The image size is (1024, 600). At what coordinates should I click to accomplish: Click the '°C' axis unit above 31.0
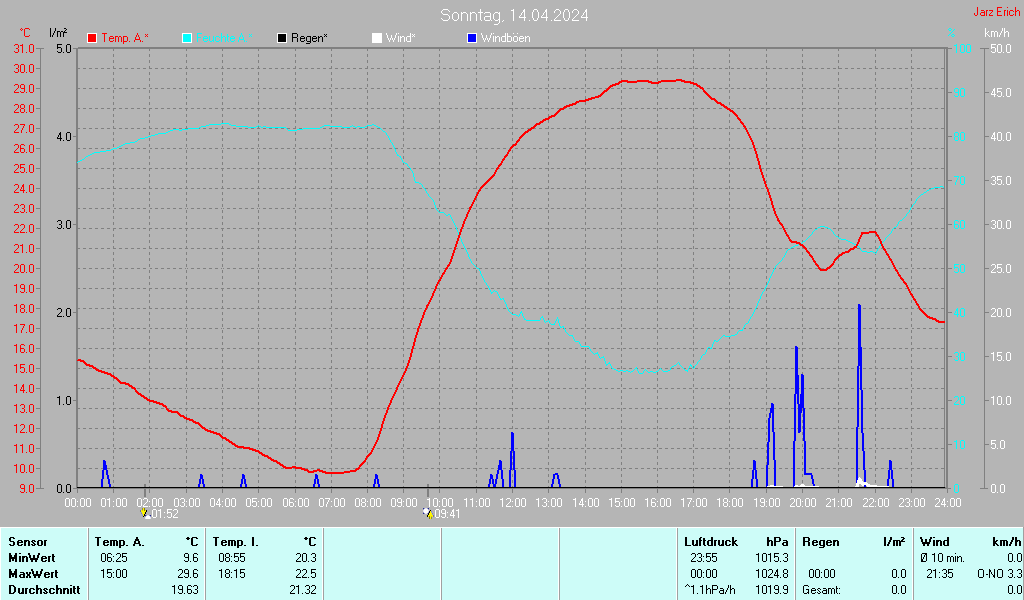(25, 33)
